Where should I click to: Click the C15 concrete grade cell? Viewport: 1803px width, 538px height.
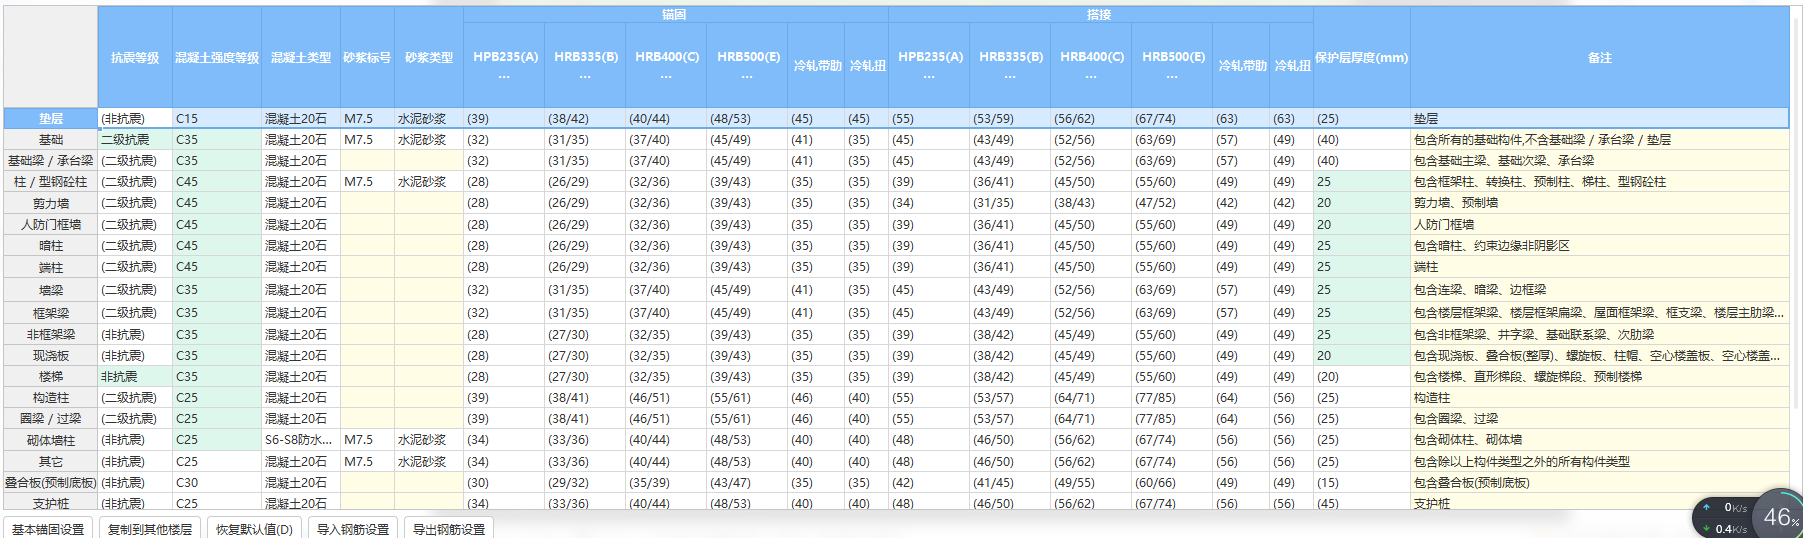(x=217, y=119)
